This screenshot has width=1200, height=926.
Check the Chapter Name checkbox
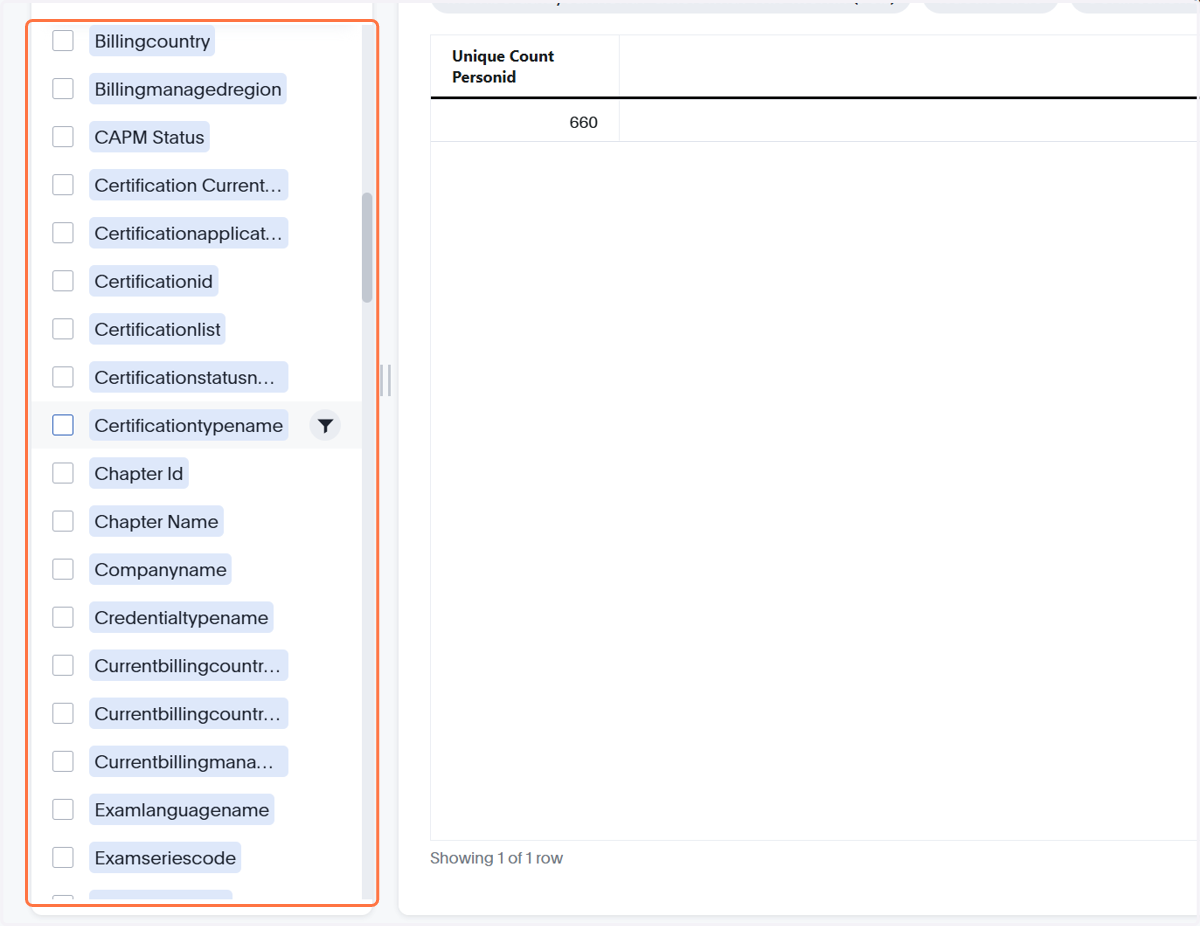(x=63, y=521)
